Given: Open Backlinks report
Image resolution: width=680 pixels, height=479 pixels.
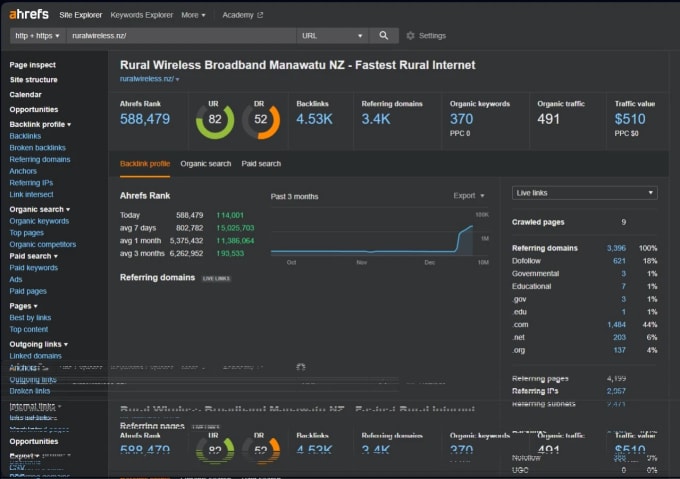Looking at the screenshot, I should click(25, 136).
